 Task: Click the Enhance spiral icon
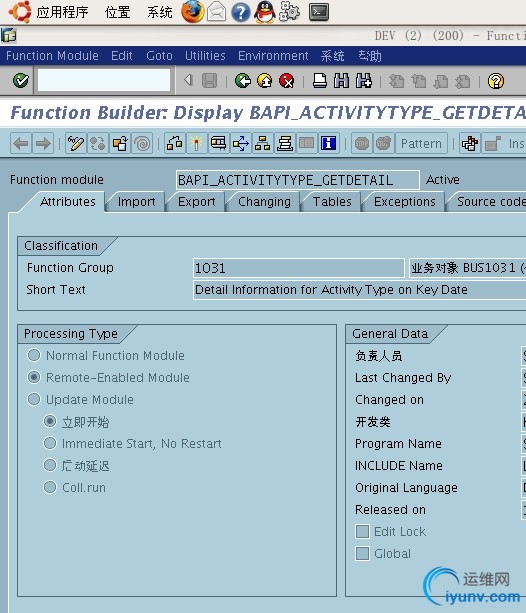pyautogui.click(x=142, y=143)
